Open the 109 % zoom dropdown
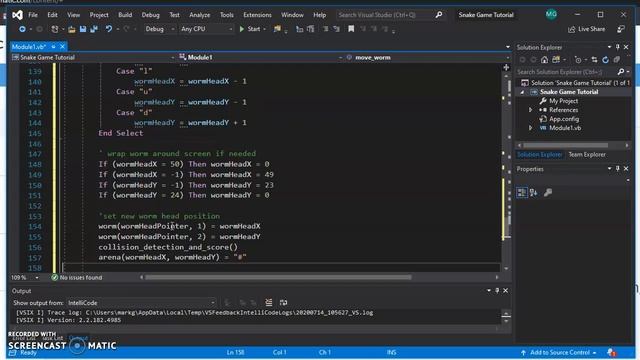 (x=24, y=278)
